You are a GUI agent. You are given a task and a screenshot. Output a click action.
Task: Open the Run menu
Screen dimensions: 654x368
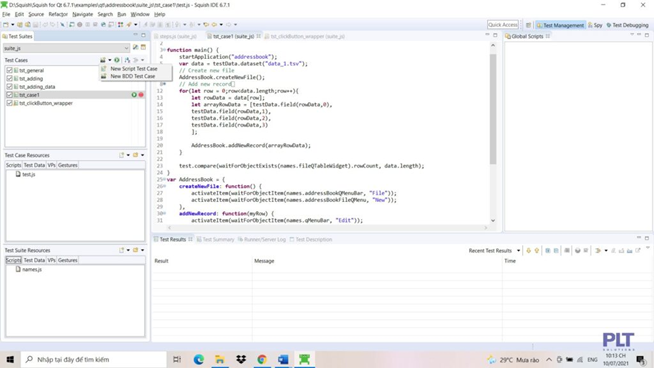(x=121, y=14)
